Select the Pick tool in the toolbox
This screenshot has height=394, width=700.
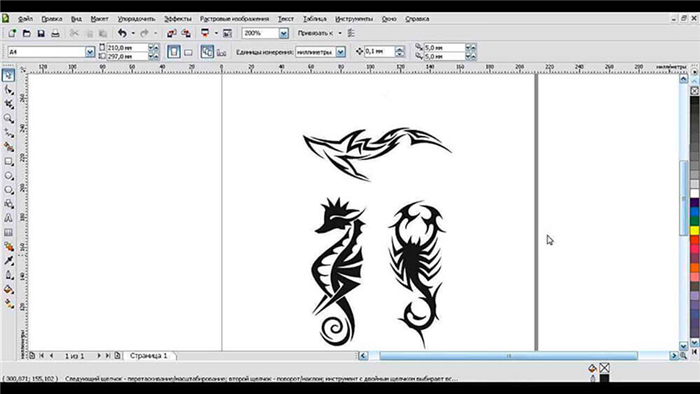coord(8,75)
